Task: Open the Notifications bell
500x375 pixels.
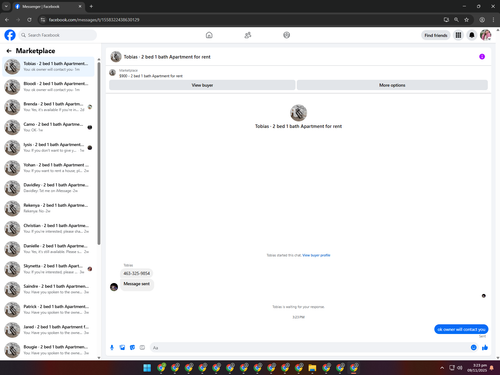Action: pos(472,35)
